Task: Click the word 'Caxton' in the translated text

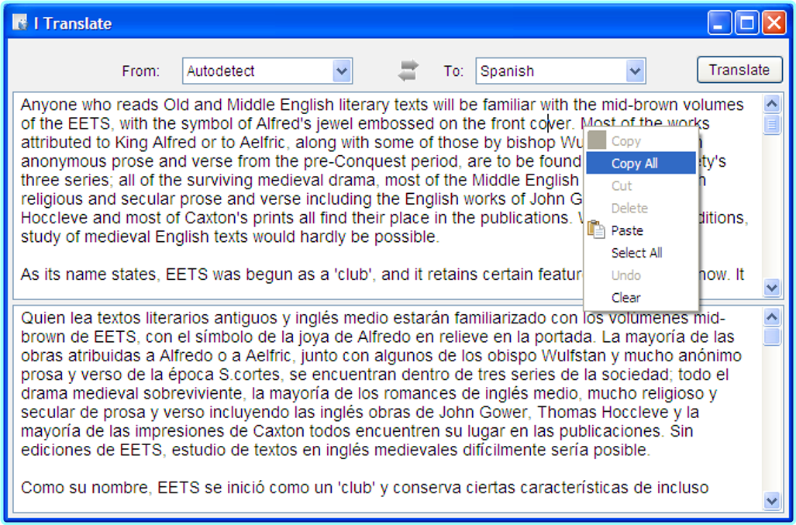Action: [x=278, y=431]
